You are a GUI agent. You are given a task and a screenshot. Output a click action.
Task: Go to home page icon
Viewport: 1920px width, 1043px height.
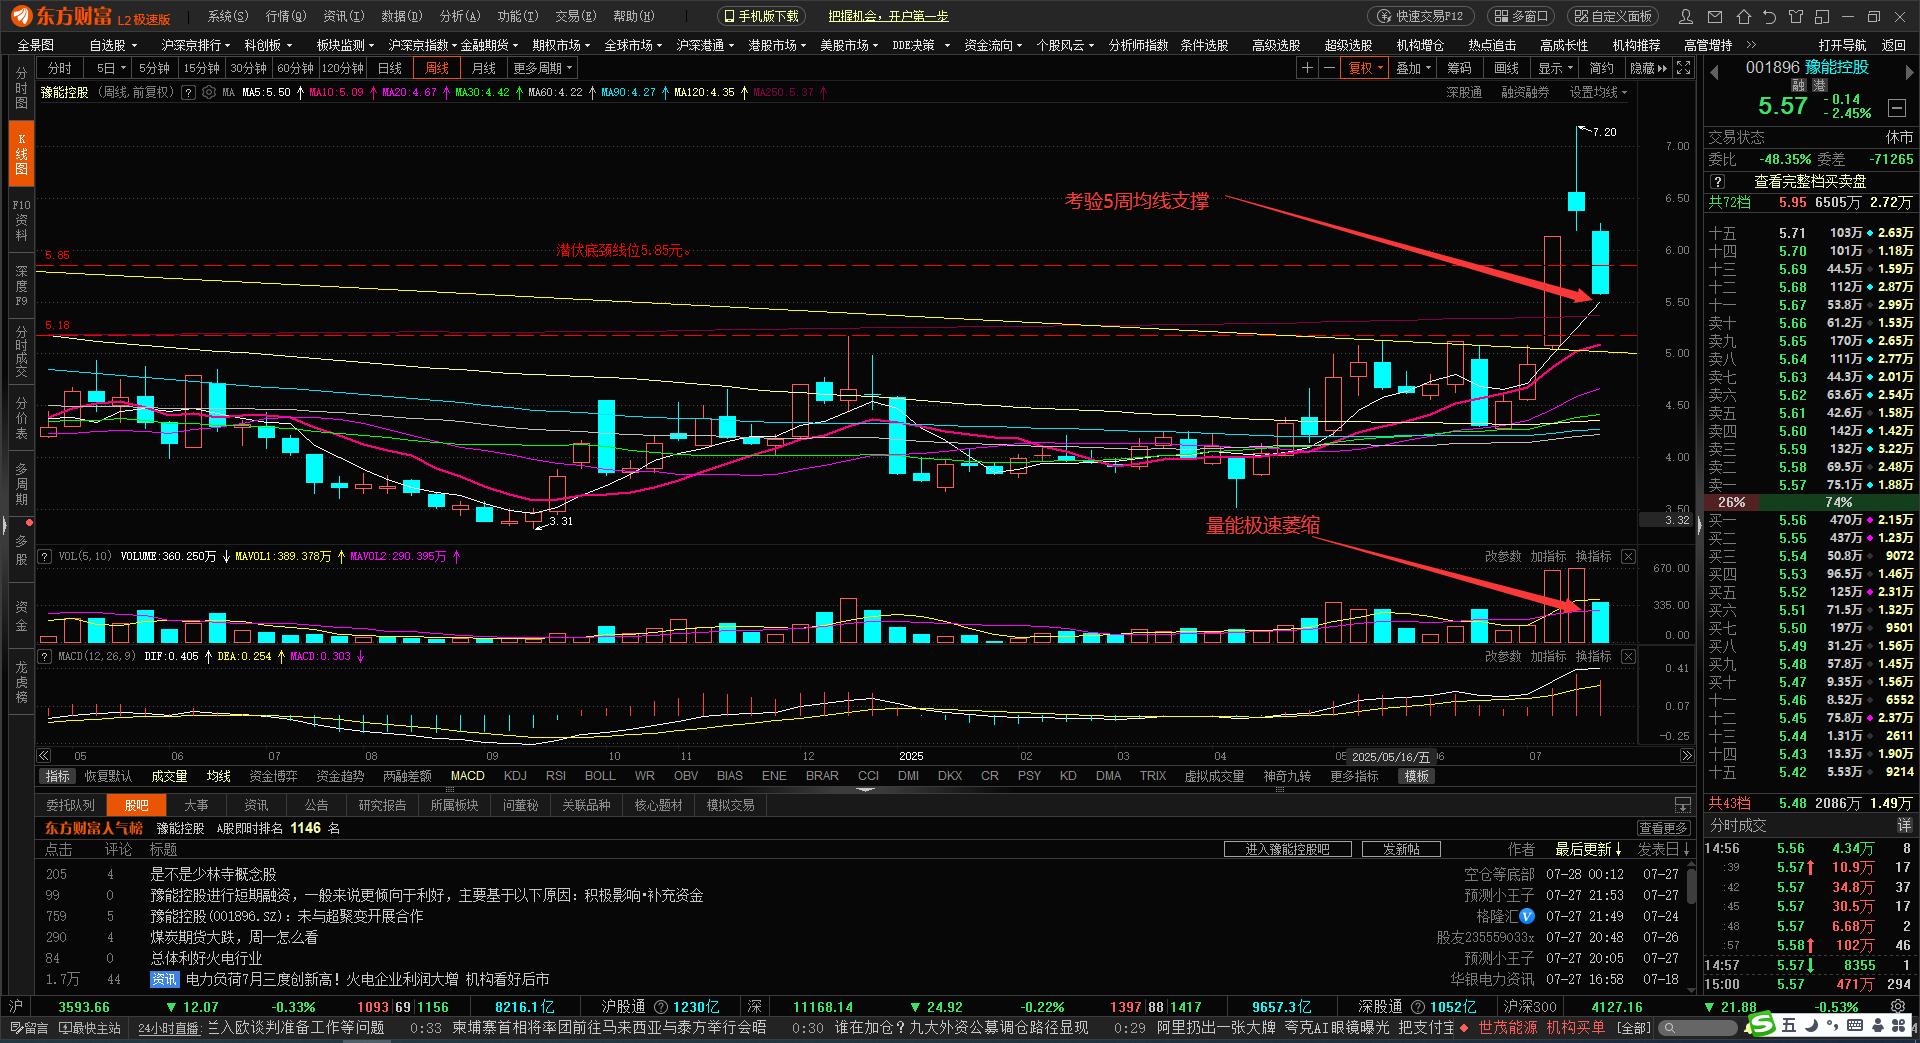(x=1744, y=17)
